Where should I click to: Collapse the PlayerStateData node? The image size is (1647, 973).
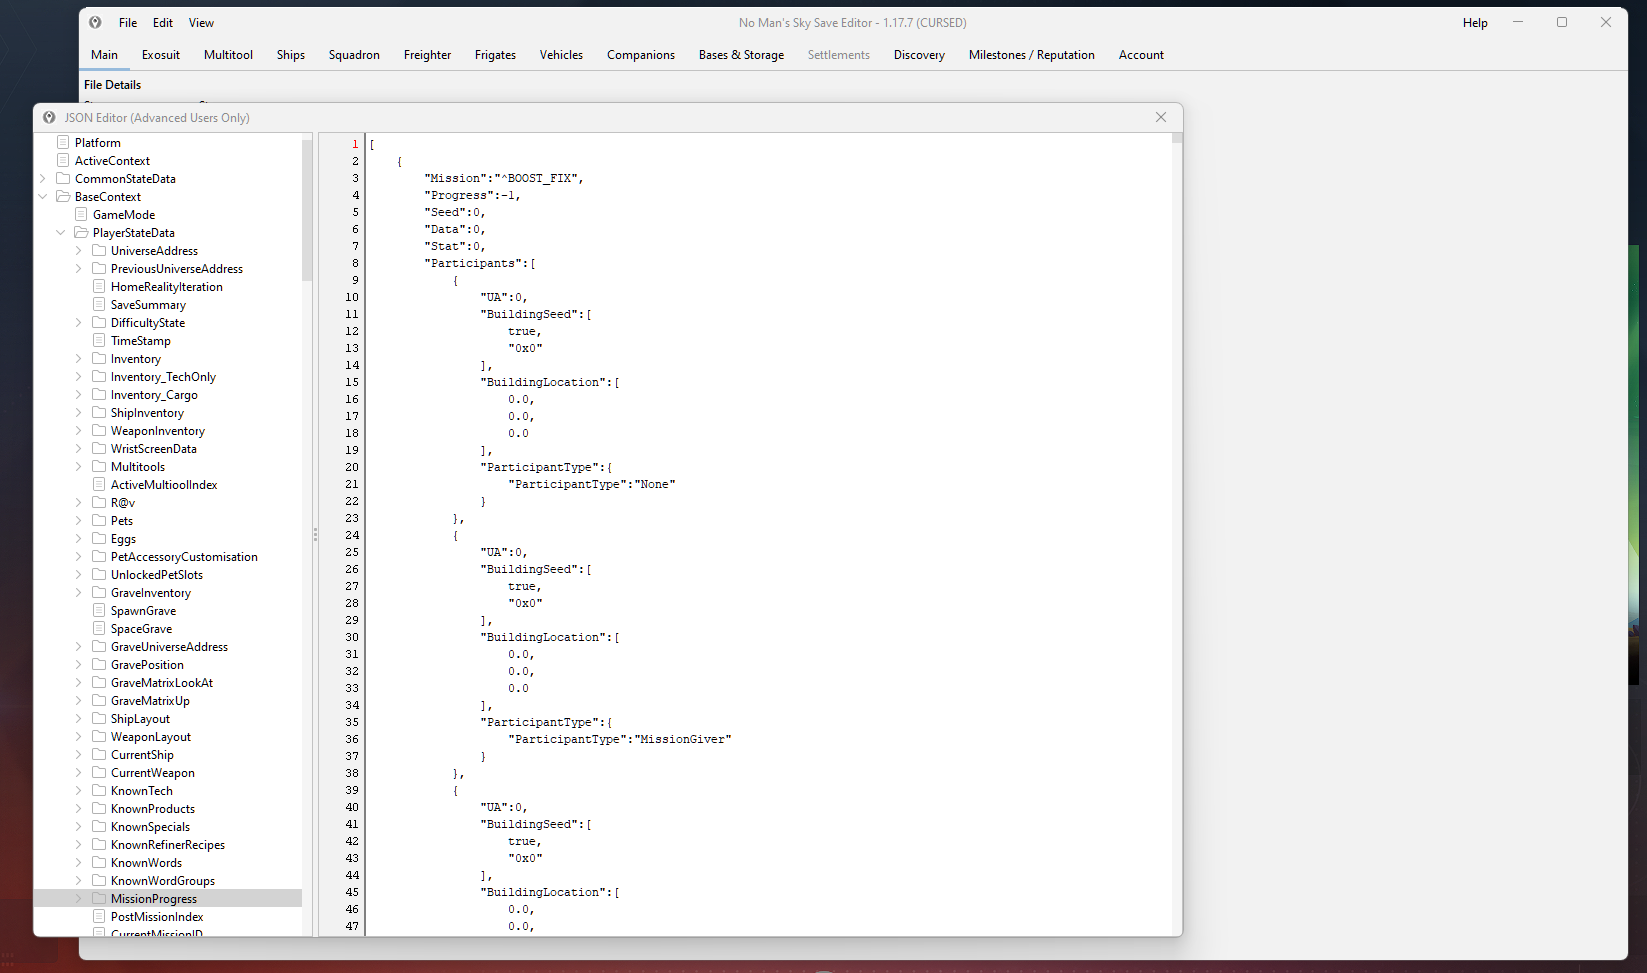click(x=61, y=232)
